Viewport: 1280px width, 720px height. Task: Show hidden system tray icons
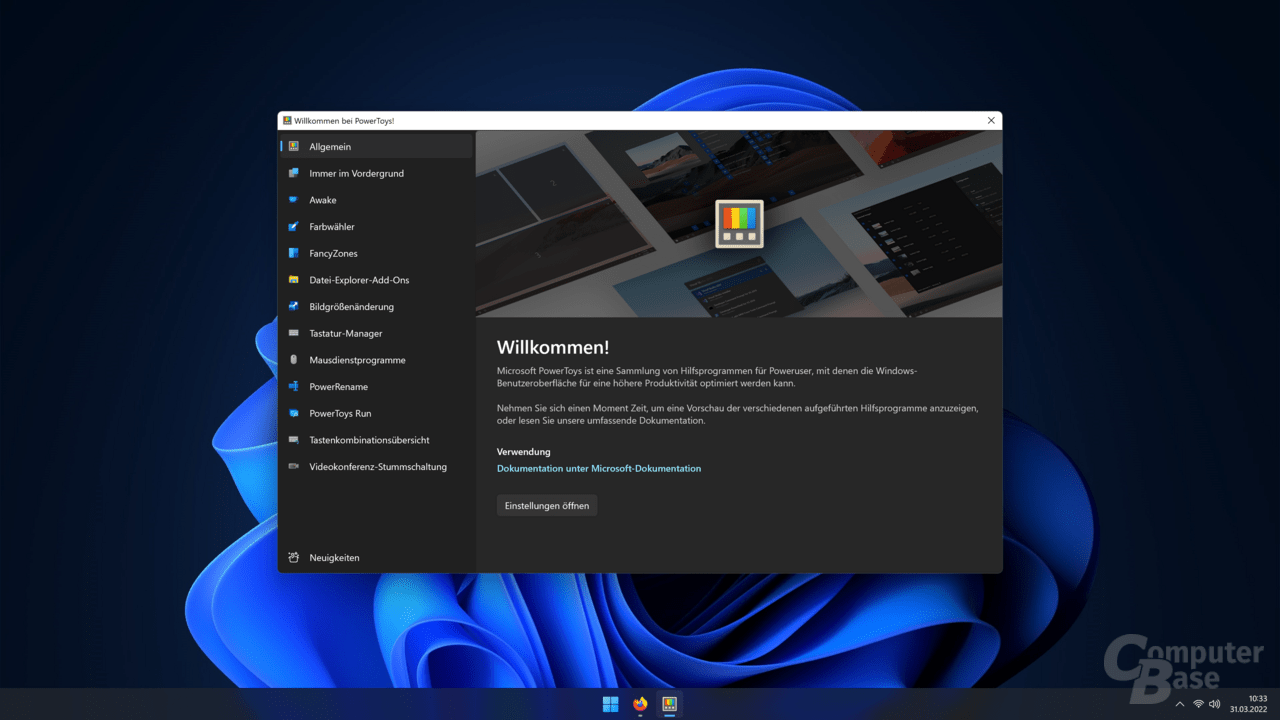point(1180,704)
